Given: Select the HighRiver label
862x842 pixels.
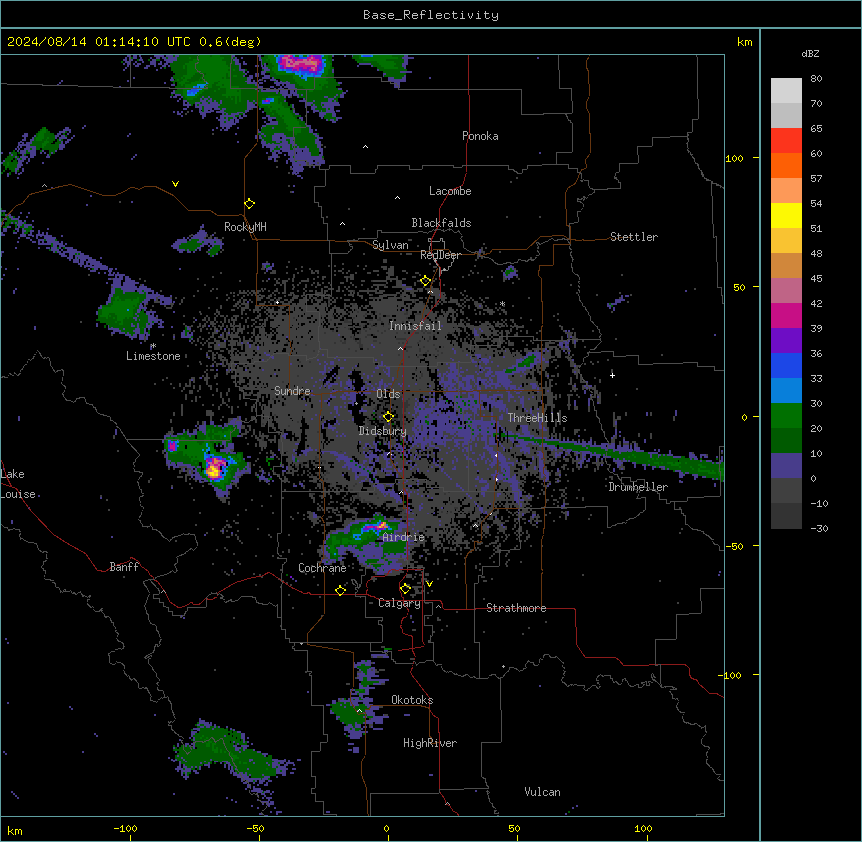Looking at the screenshot, I should tap(430, 743).
